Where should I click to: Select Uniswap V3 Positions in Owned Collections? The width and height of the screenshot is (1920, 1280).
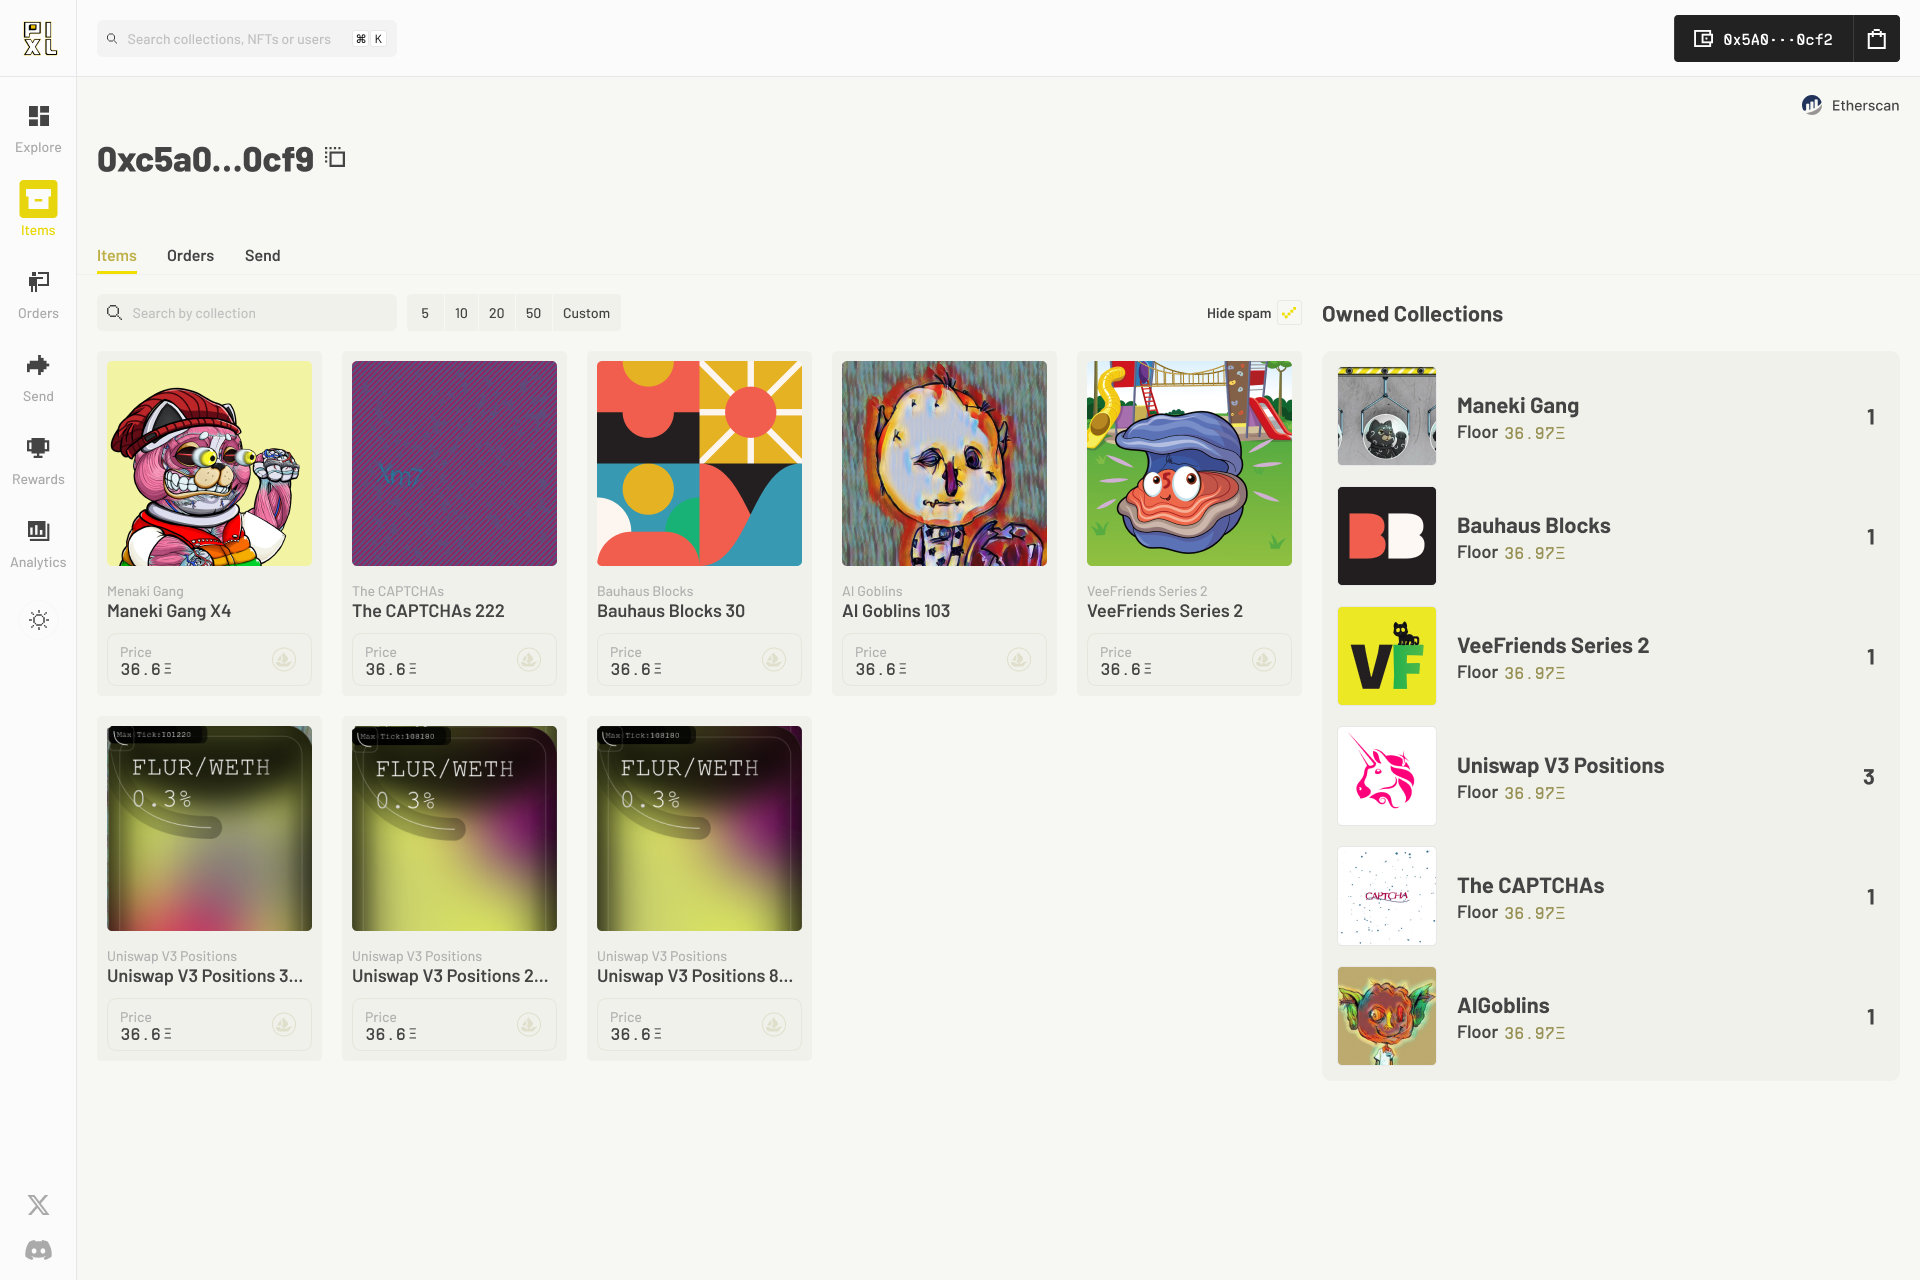tap(1610, 776)
